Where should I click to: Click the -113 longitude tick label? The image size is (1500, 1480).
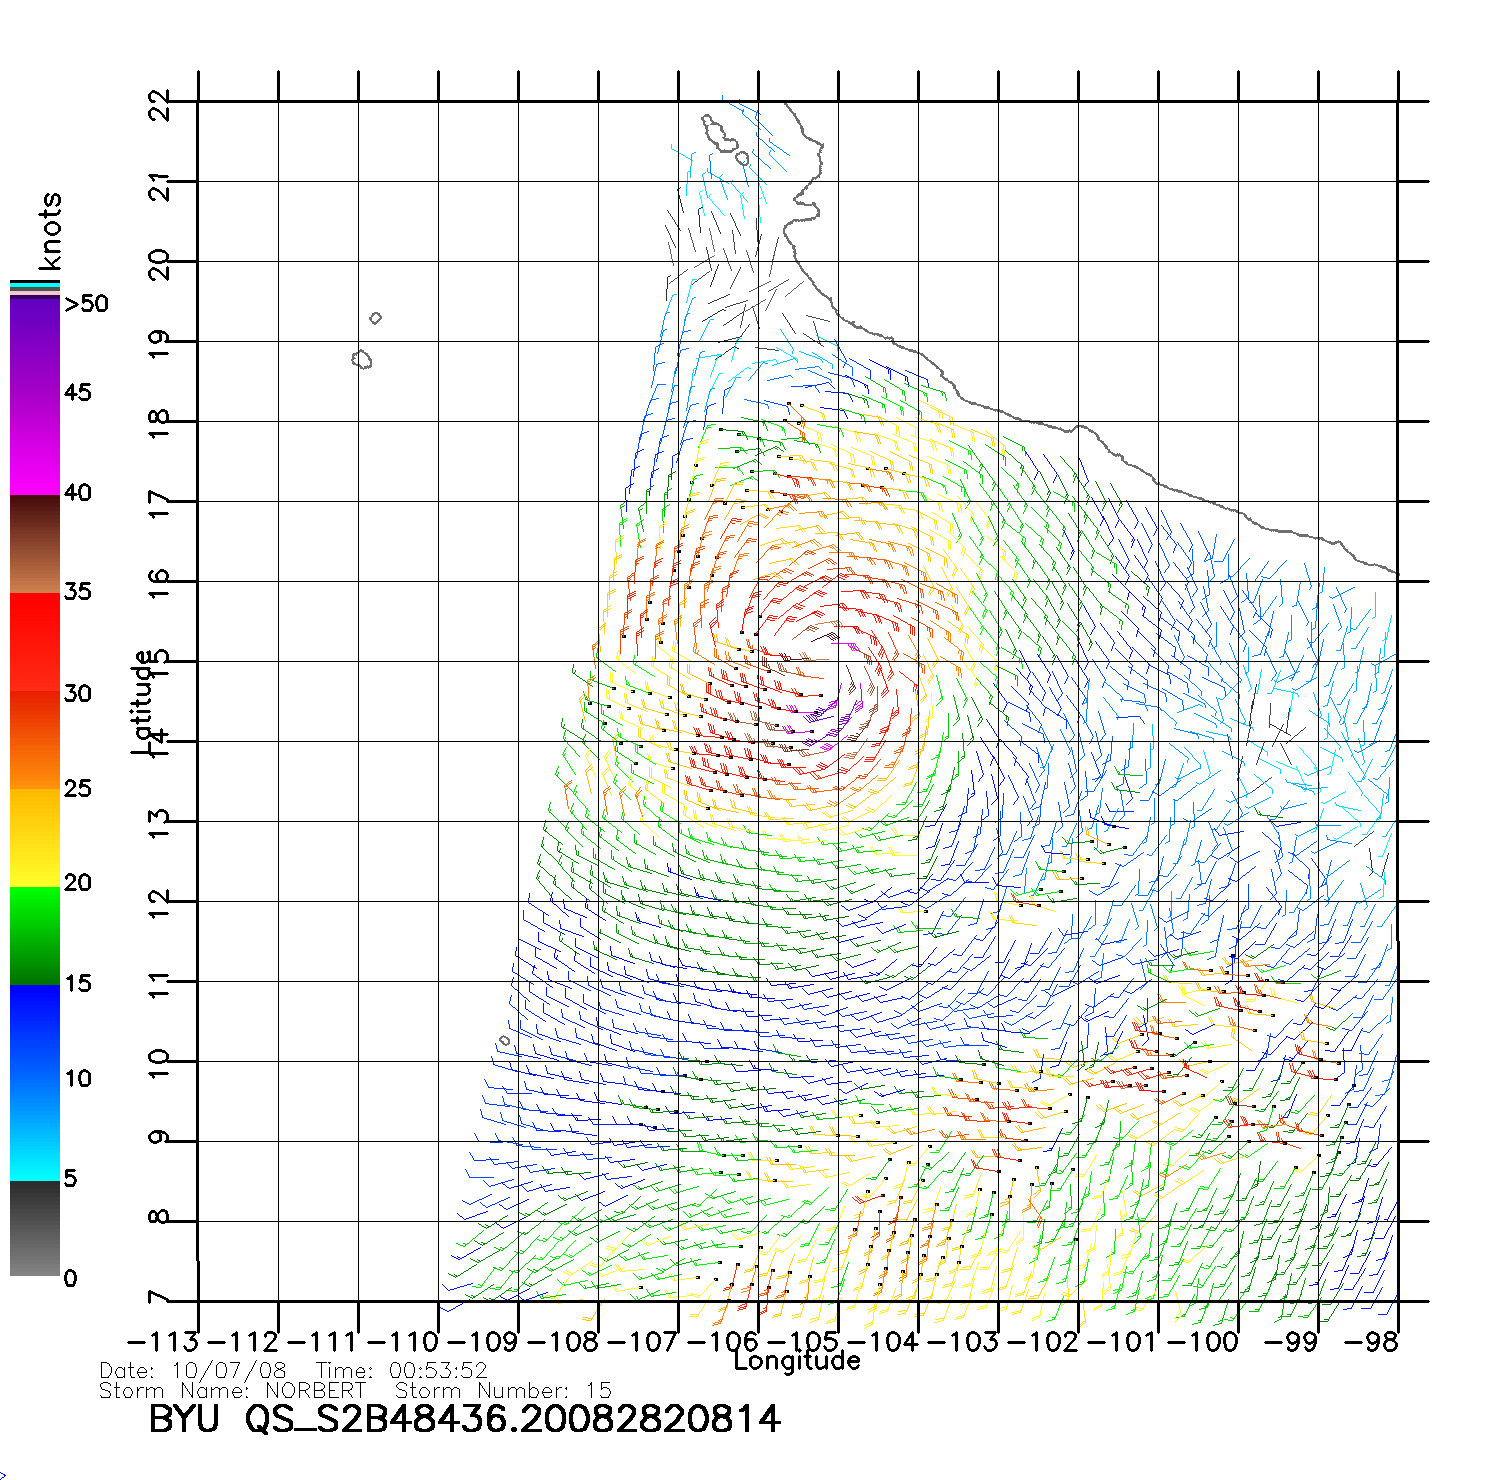point(162,1342)
